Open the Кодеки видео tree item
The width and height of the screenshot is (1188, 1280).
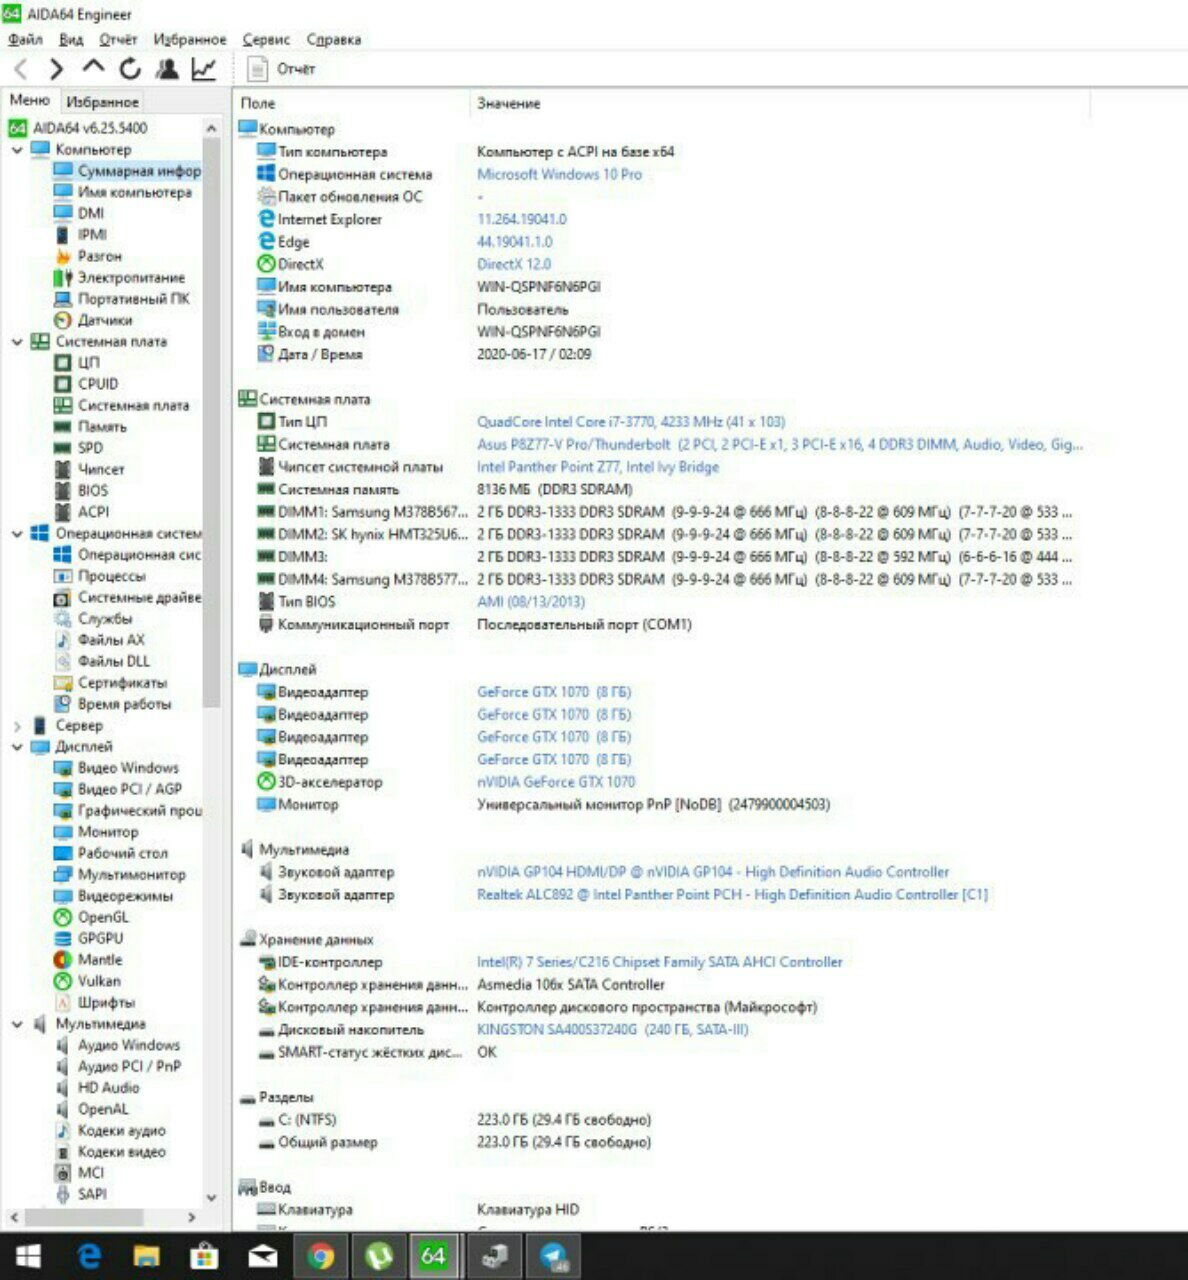[110, 1152]
